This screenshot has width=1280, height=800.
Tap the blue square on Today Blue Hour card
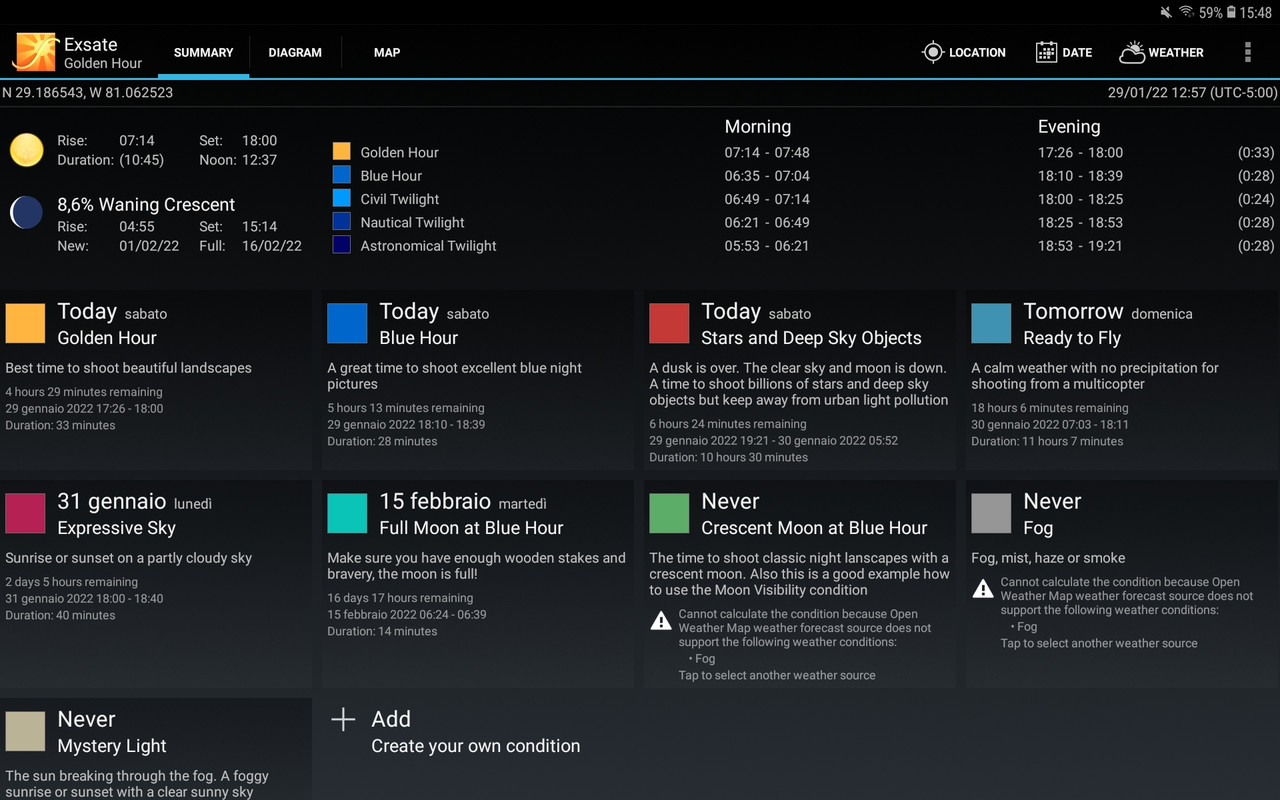(x=348, y=324)
